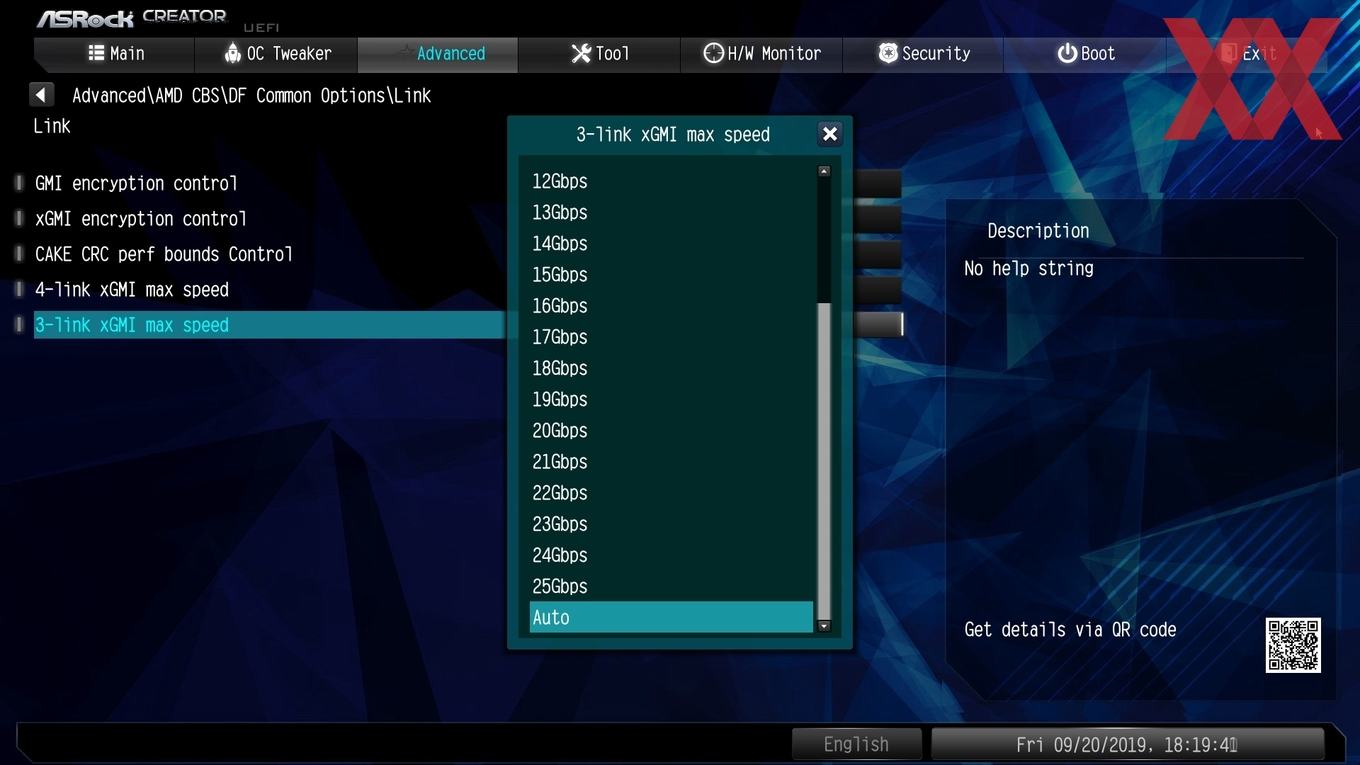Choose the 20Gbps entry

671,430
